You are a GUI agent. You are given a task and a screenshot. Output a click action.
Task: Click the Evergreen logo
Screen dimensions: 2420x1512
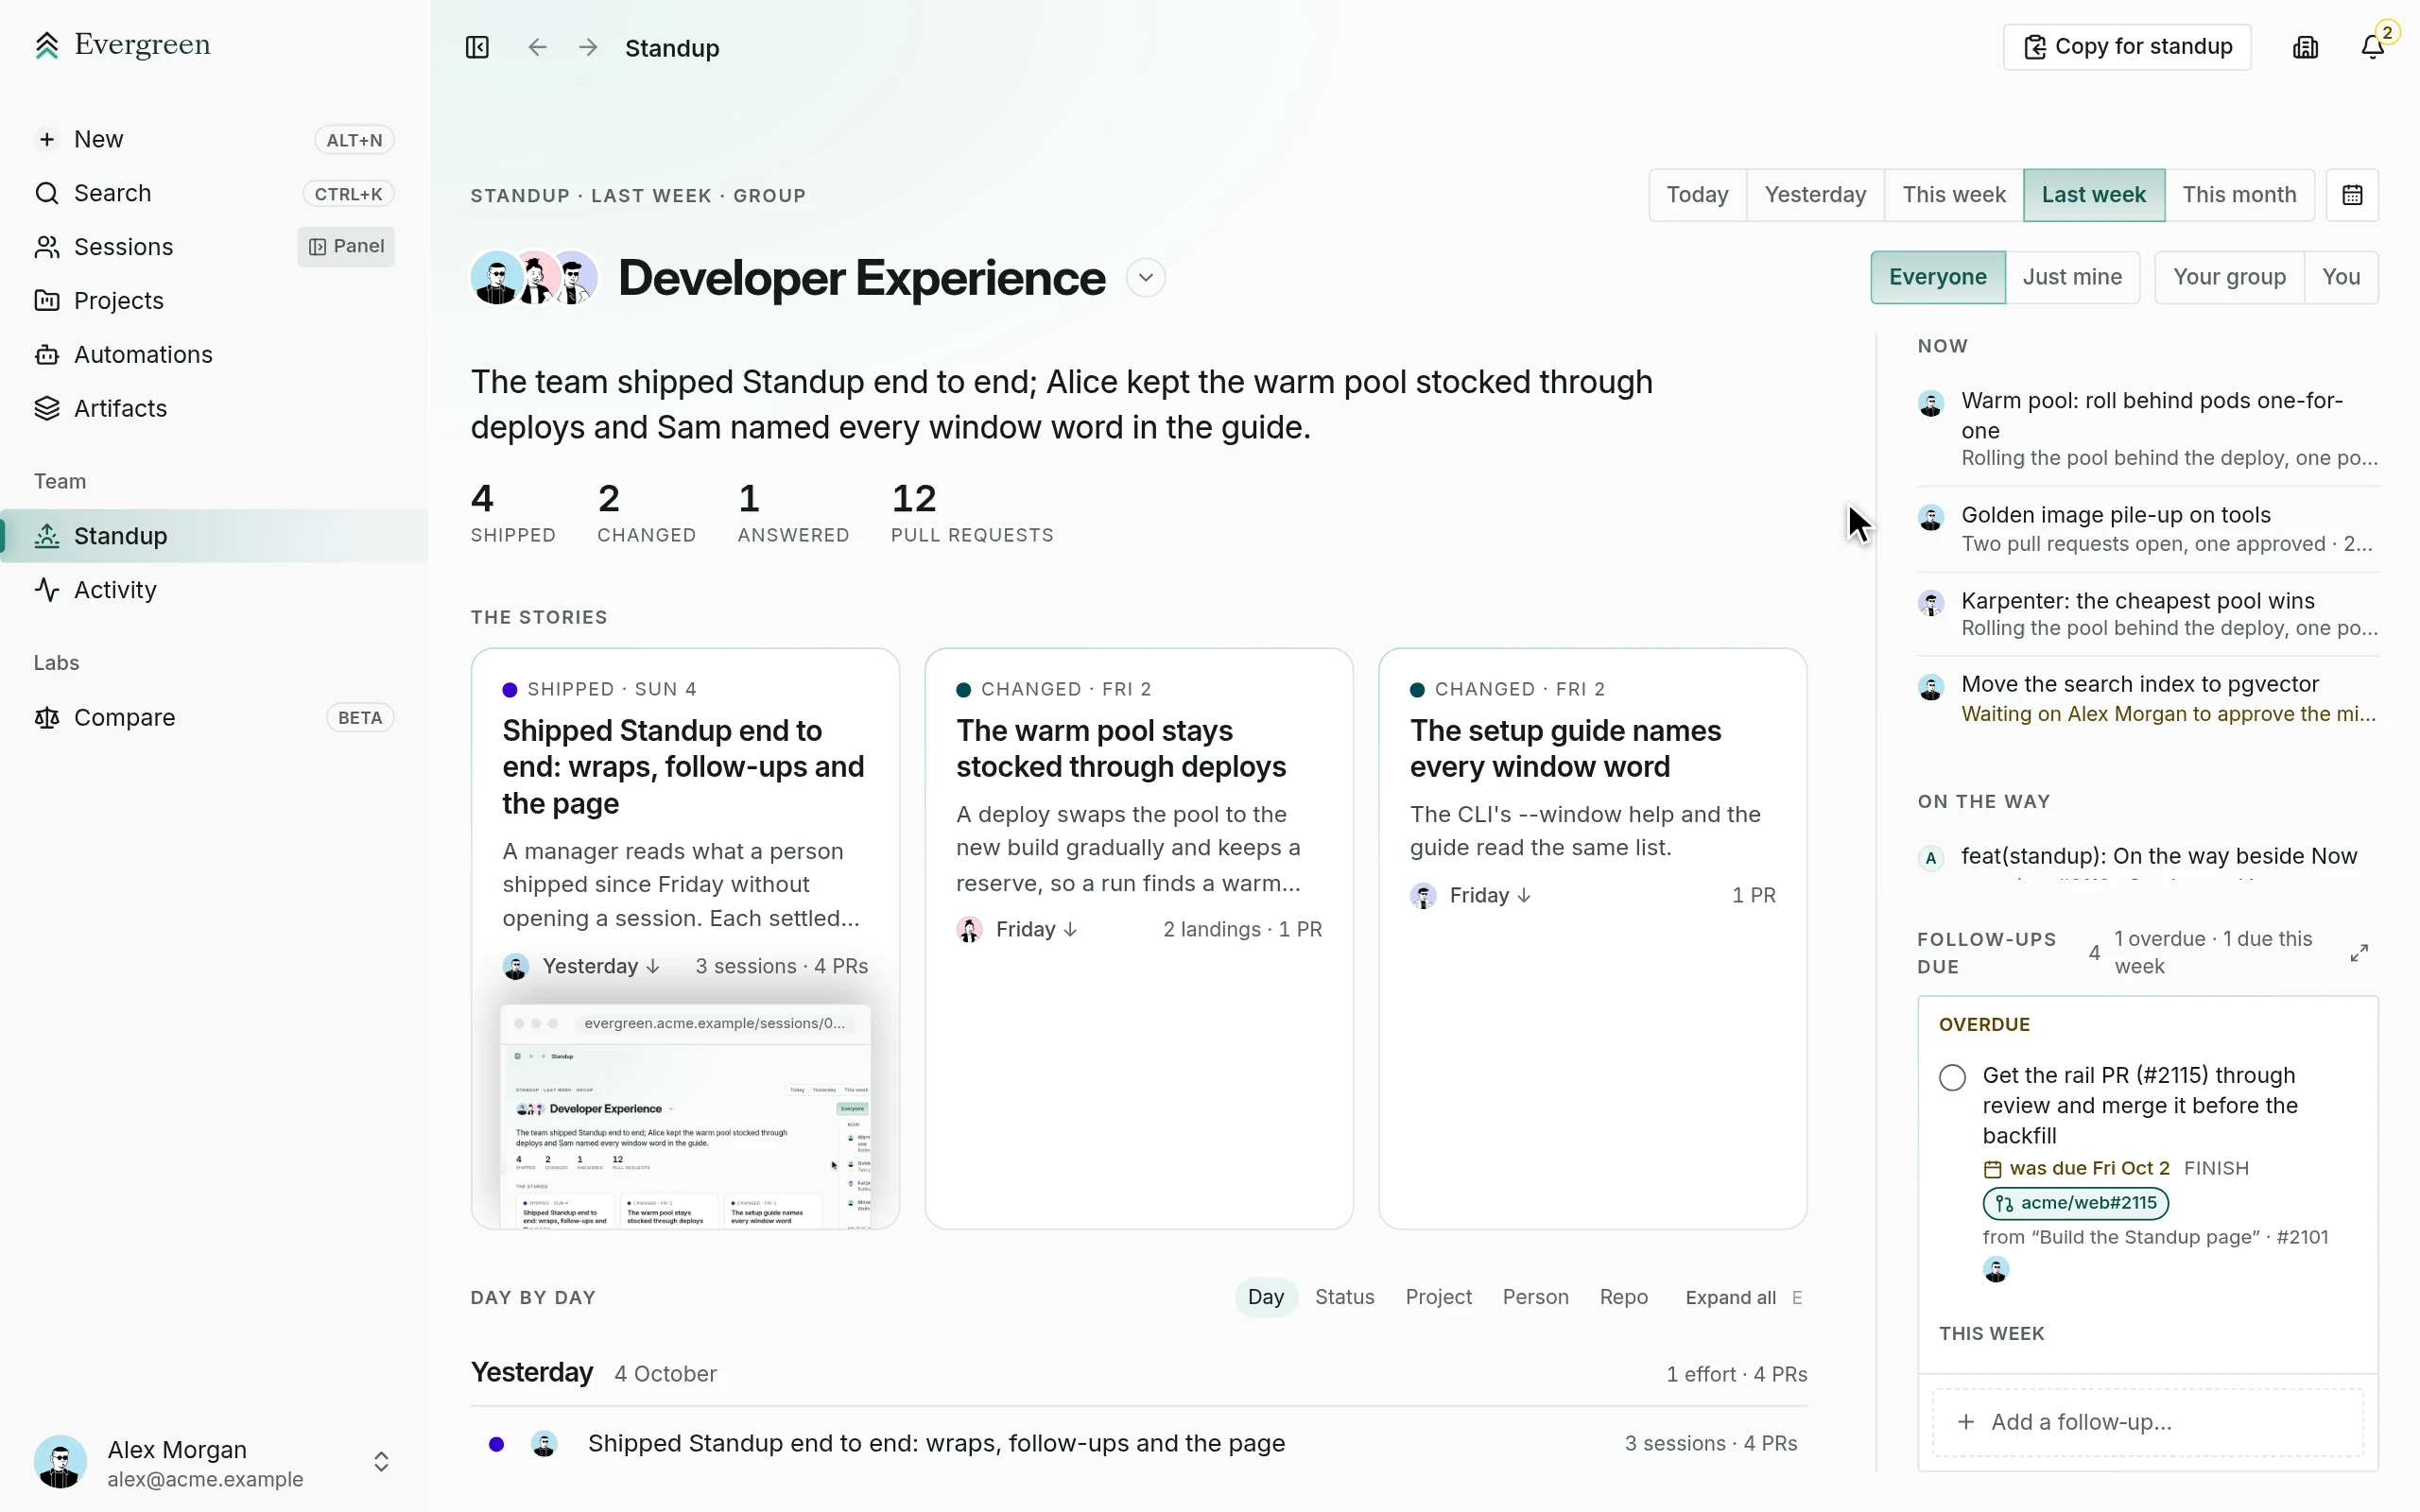[x=122, y=45]
